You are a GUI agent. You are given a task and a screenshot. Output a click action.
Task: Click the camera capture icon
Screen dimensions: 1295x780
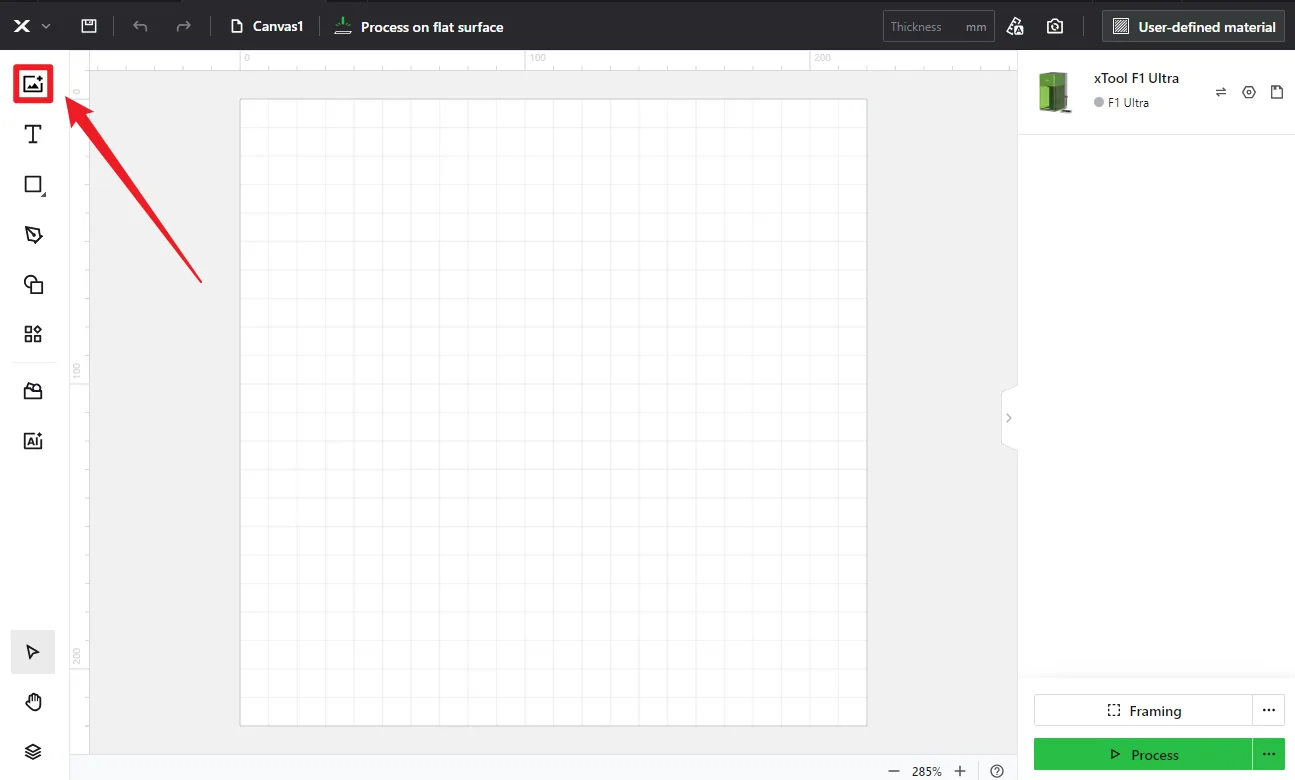(x=1055, y=26)
